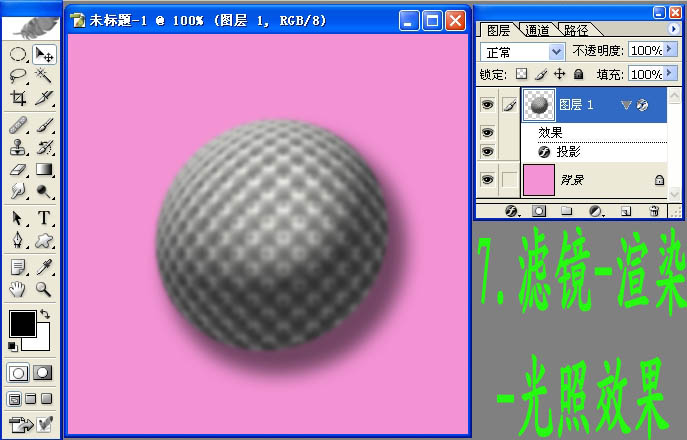This screenshot has width=687, height=440.
Task: Select the Brush tool
Action: [x=44, y=126]
